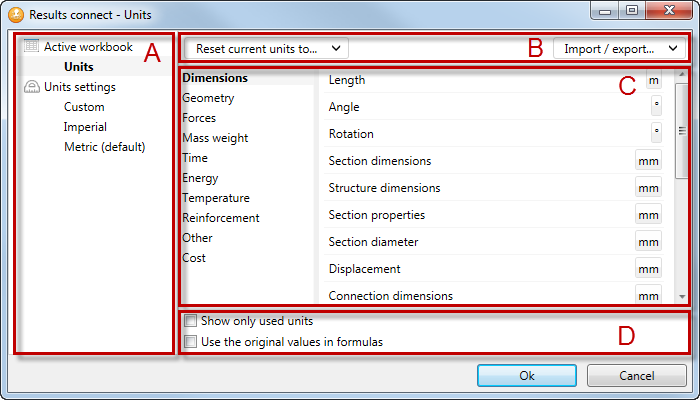The height and width of the screenshot is (400, 700).
Task: Change the Section dimensions mm unit
Action: (x=648, y=161)
